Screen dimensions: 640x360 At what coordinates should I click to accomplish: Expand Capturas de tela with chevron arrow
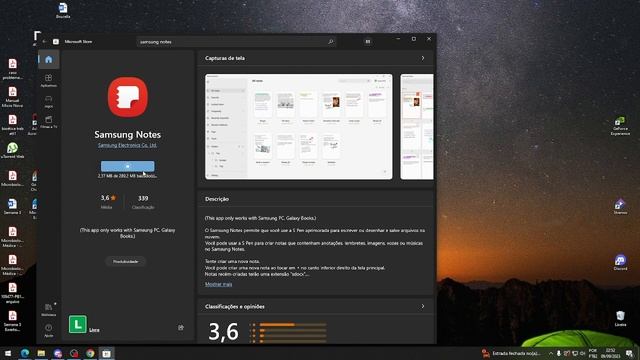click(x=423, y=58)
